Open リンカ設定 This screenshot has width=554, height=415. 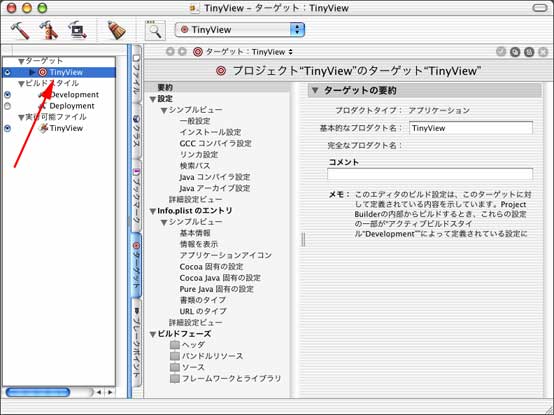(199, 155)
